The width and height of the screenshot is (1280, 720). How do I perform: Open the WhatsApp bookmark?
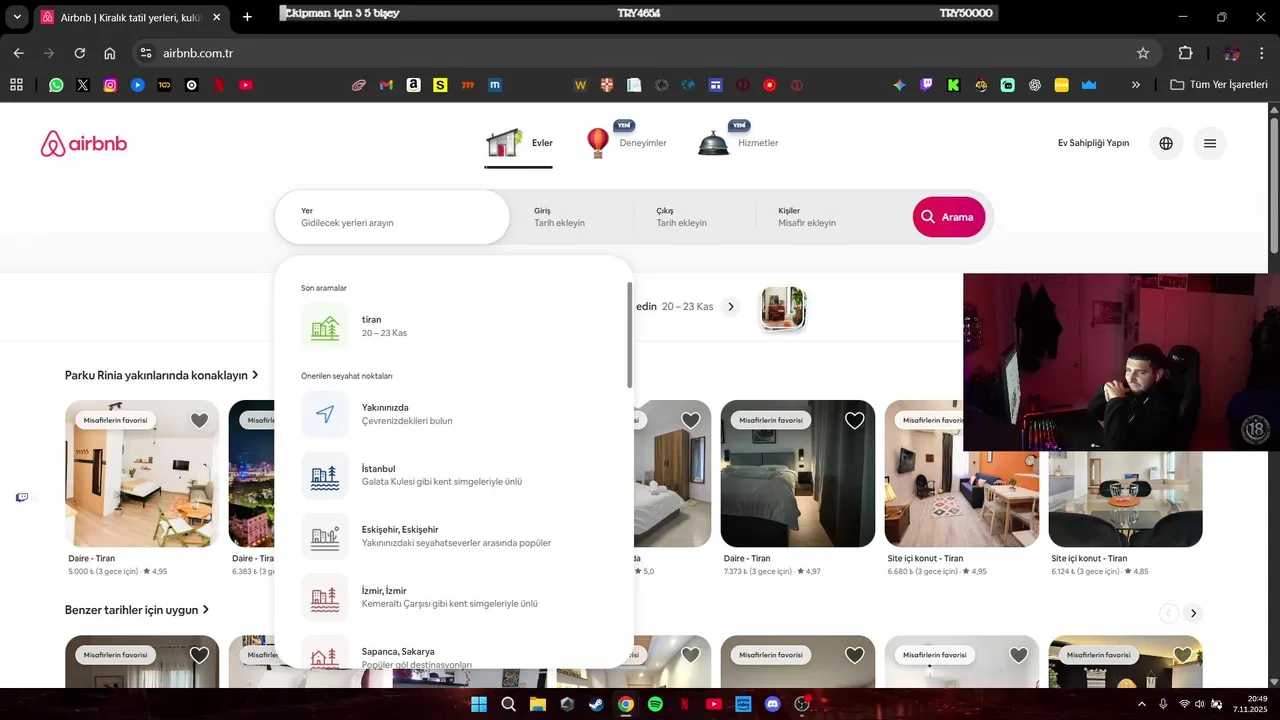click(56, 85)
